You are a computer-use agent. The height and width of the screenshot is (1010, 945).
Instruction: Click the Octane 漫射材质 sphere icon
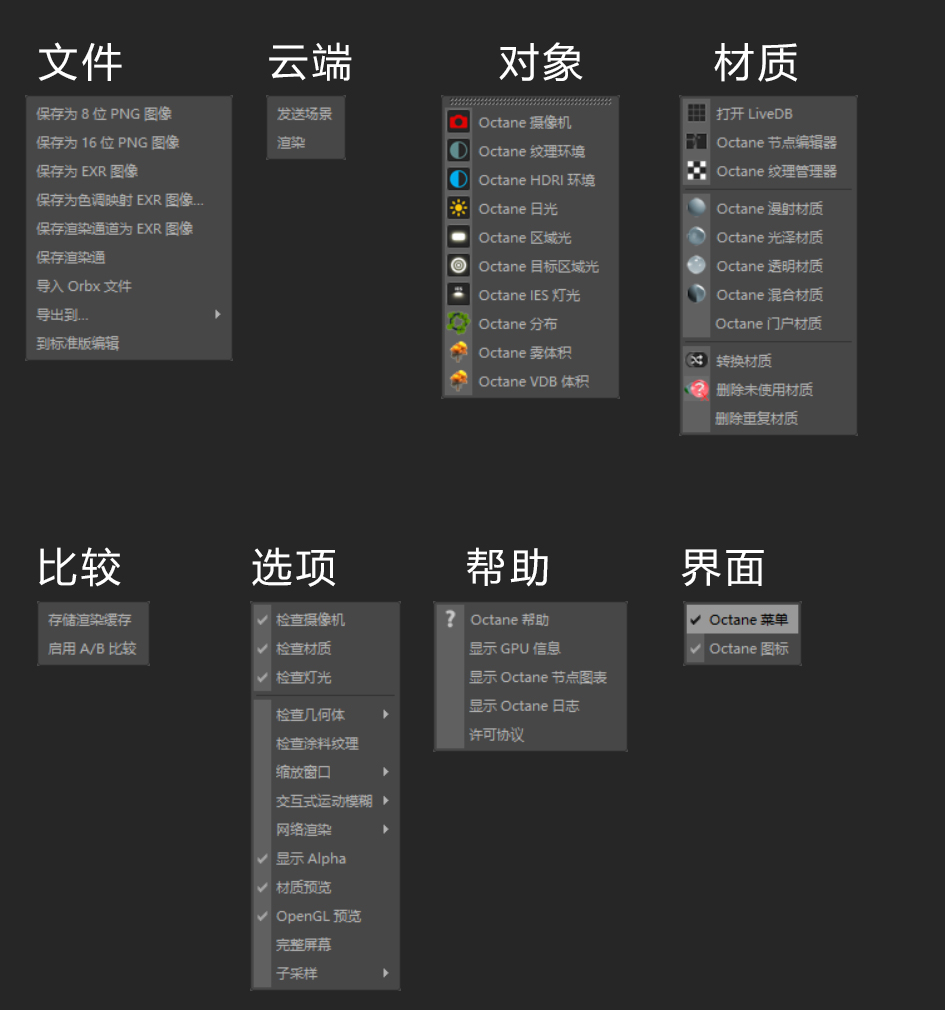pyautogui.click(x=696, y=207)
